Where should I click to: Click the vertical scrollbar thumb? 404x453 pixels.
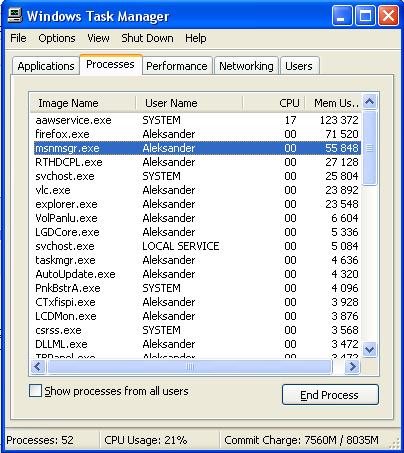370,148
